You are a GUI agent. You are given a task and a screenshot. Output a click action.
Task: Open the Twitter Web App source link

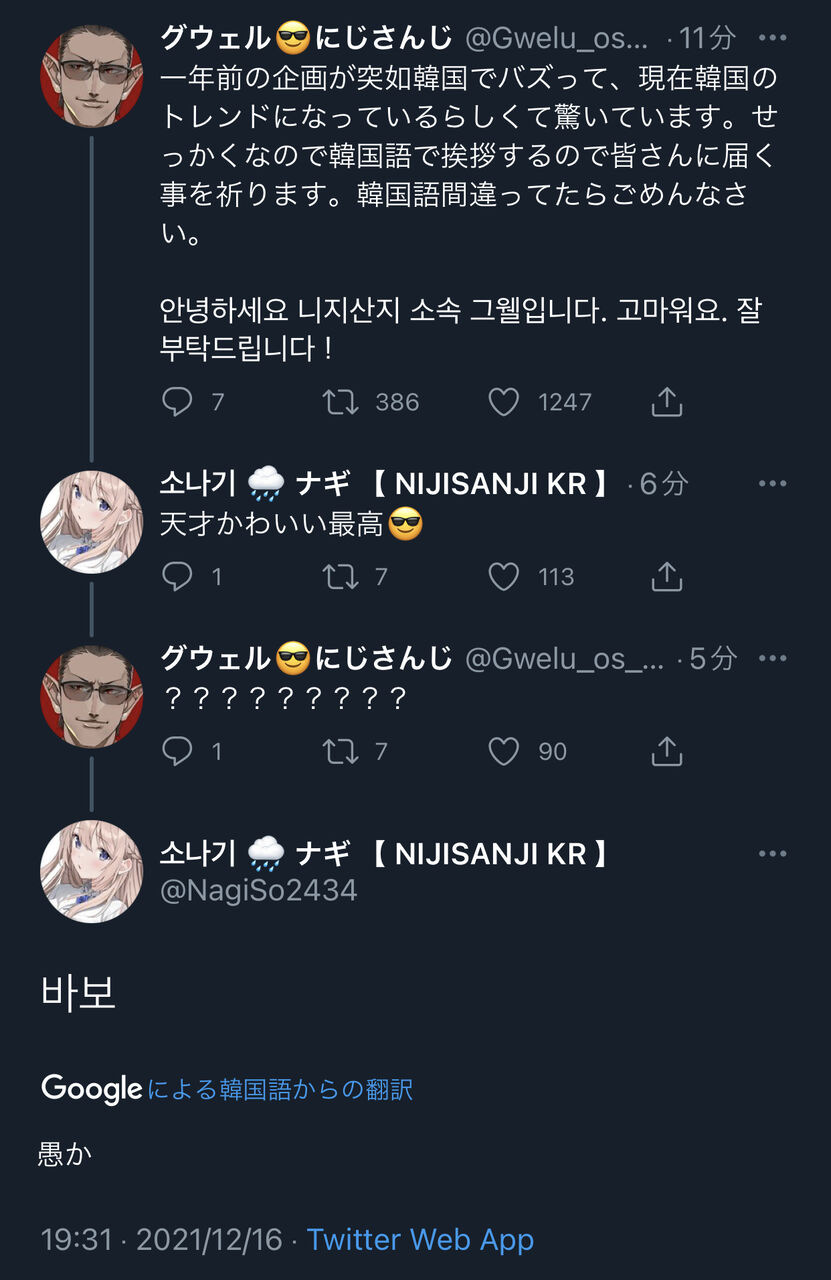coord(420,1240)
